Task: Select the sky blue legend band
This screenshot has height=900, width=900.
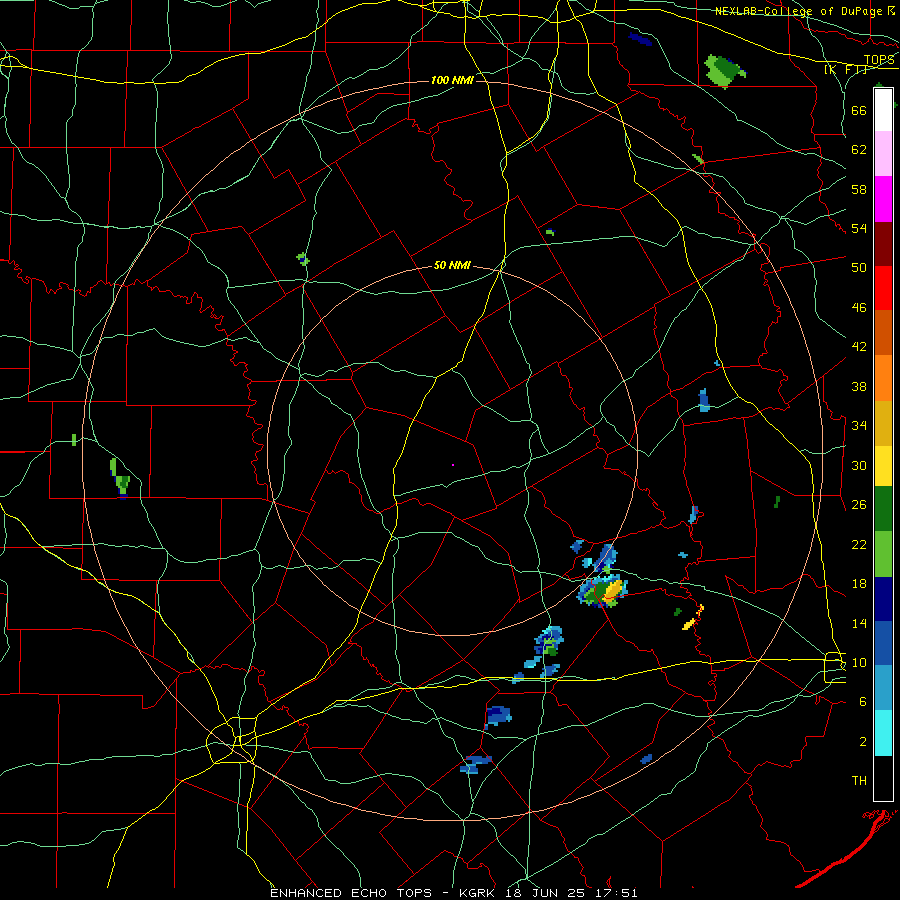Action: point(883,688)
